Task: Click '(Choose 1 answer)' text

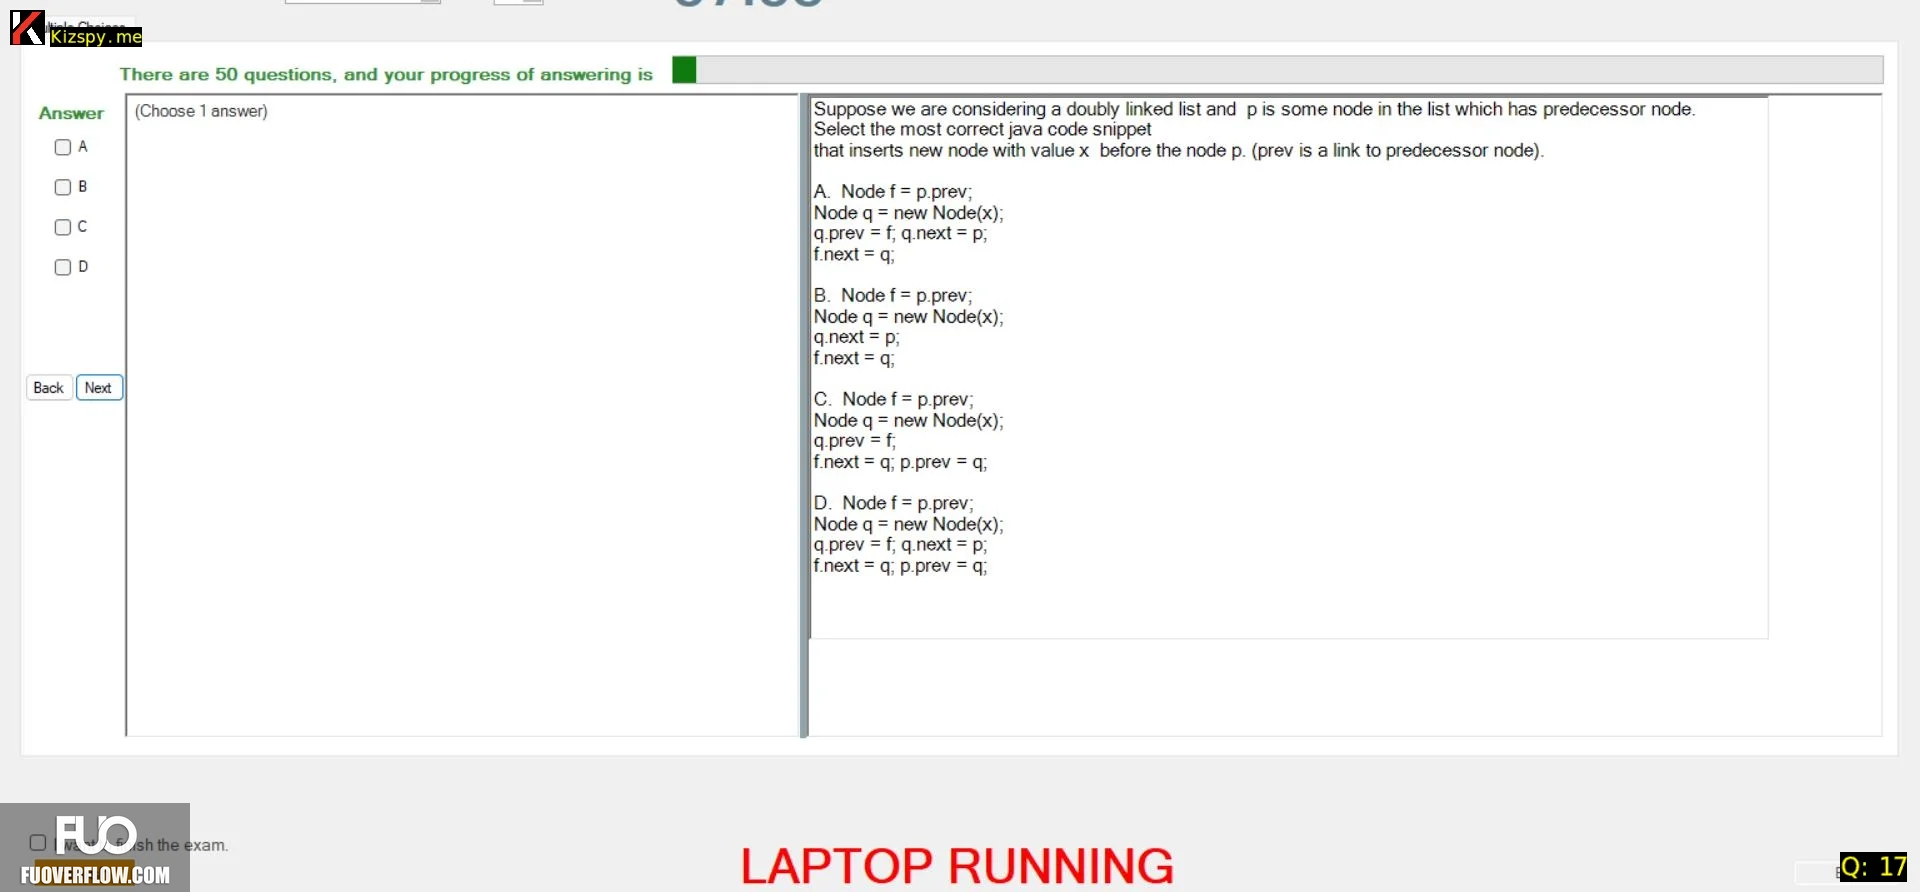Action: 201,111
